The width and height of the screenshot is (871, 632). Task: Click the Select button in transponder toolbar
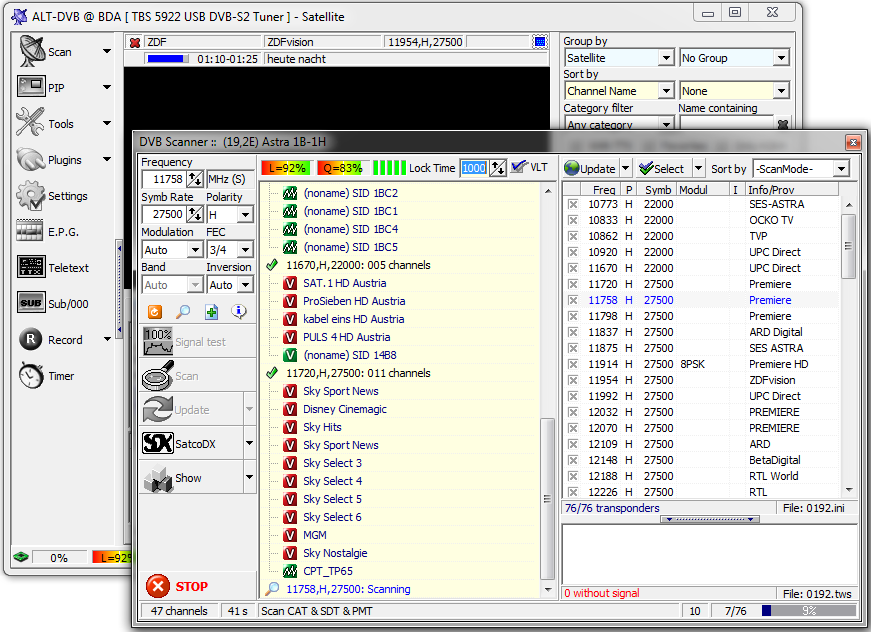(663, 168)
